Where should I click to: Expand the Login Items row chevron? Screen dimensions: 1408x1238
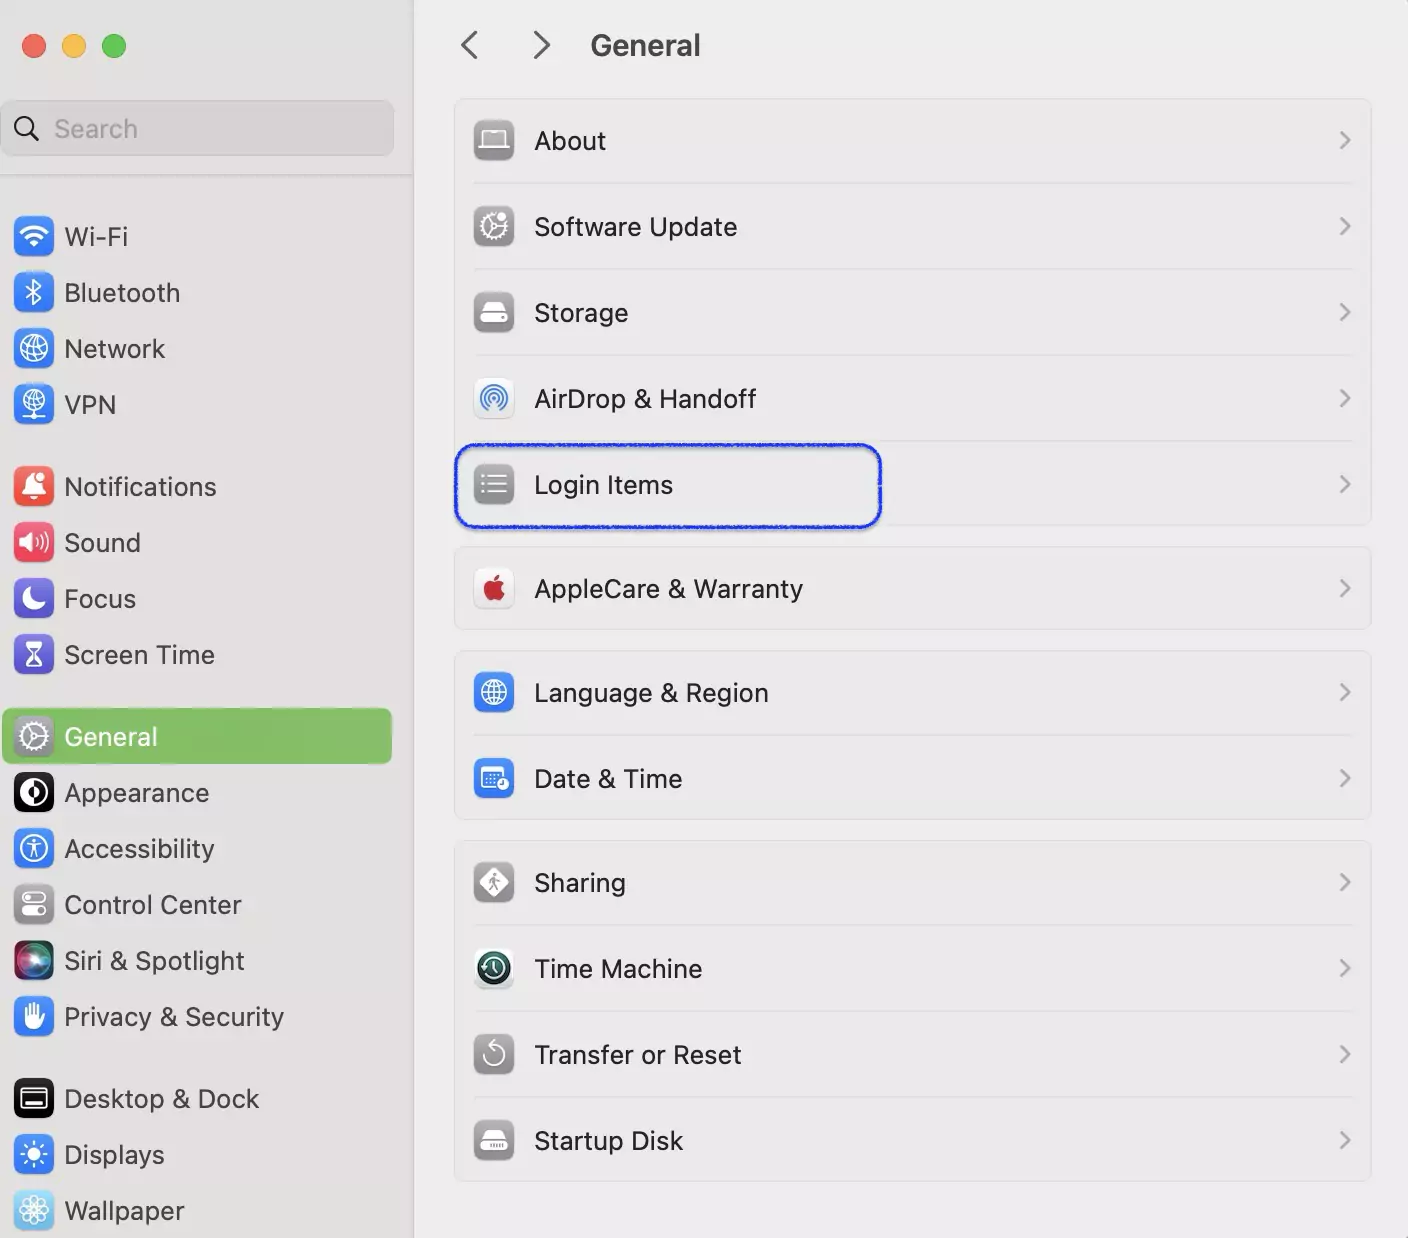click(1345, 485)
